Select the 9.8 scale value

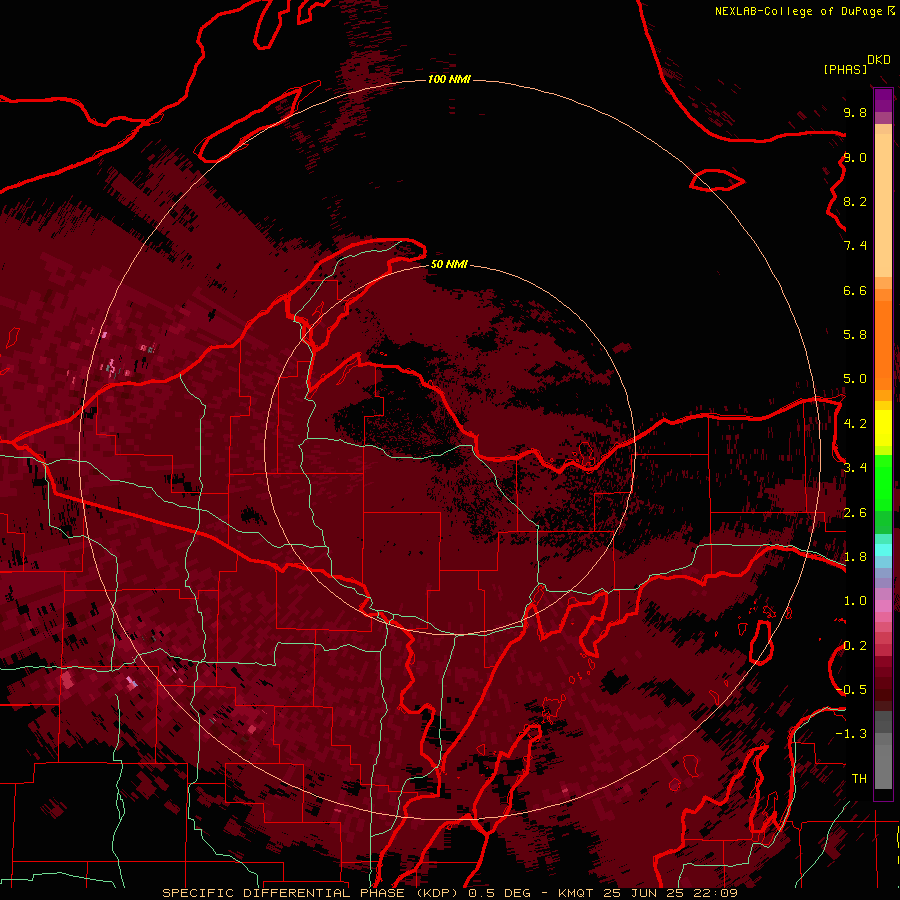[855, 112]
